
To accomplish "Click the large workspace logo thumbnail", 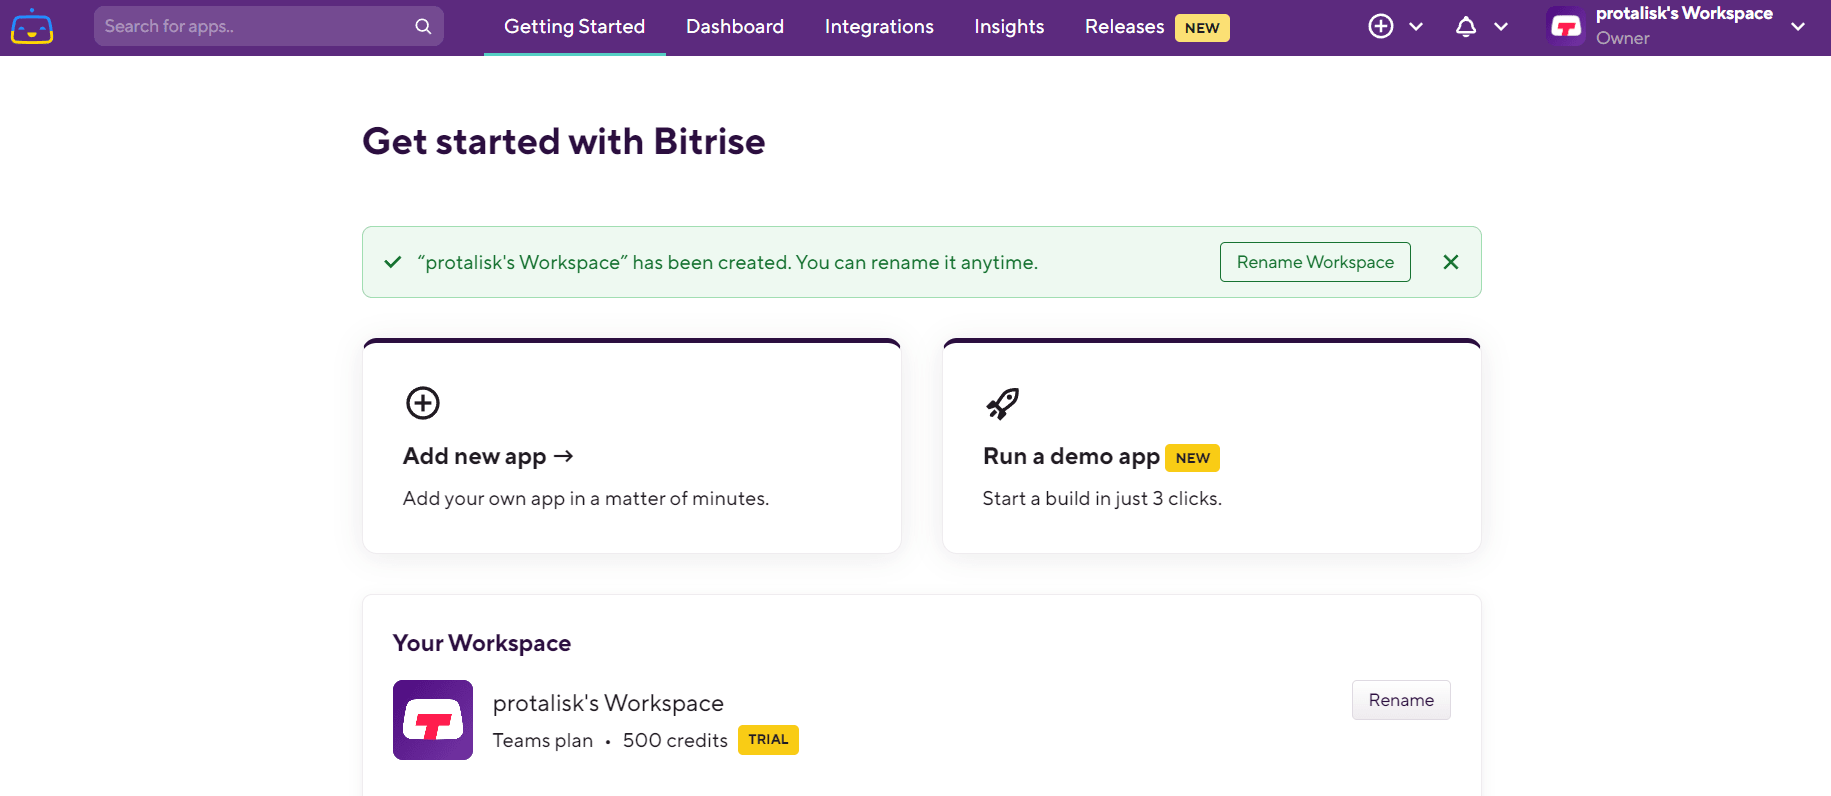I will (433, 720).
